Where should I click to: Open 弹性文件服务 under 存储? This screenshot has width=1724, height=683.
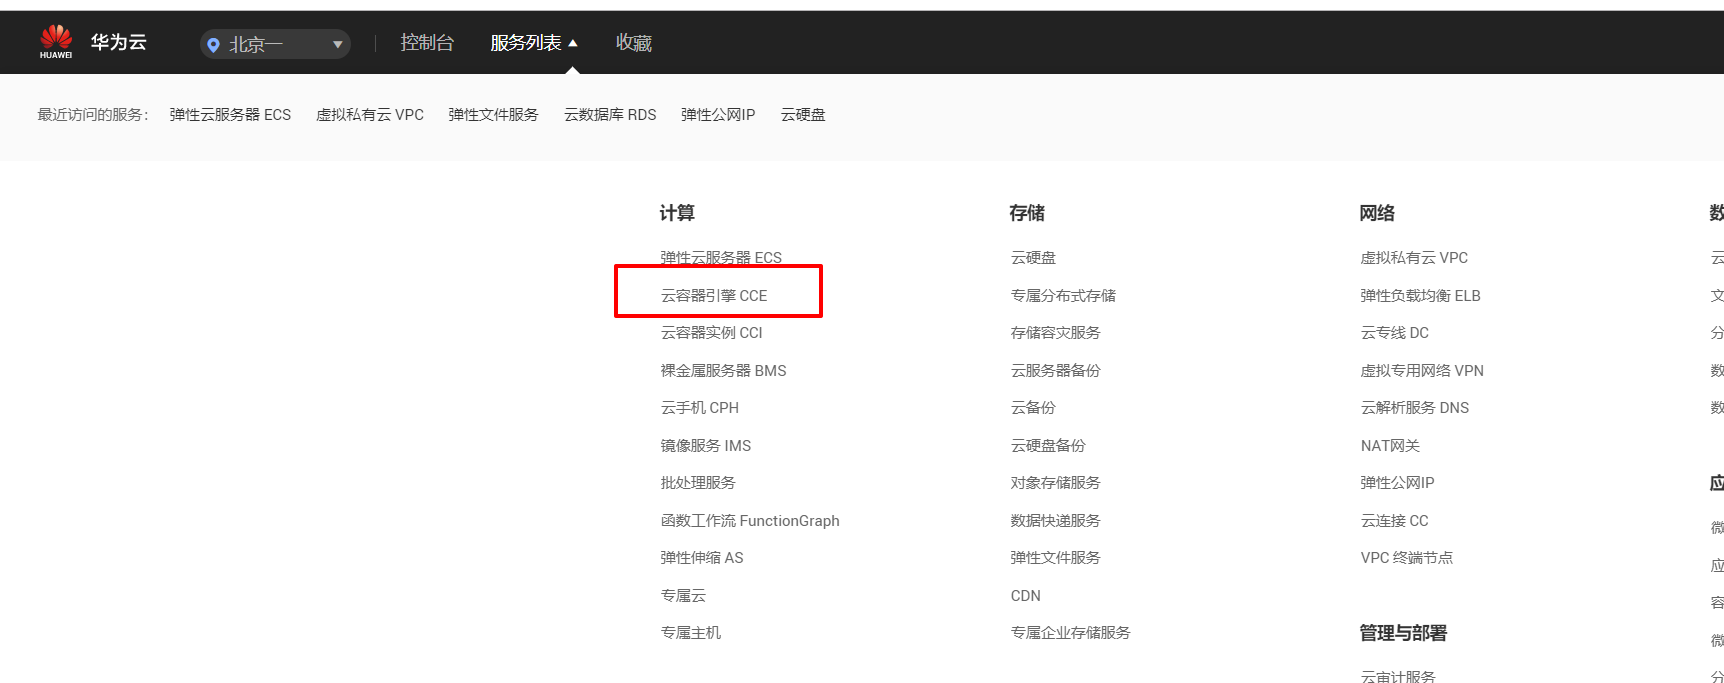point(1056,558)
